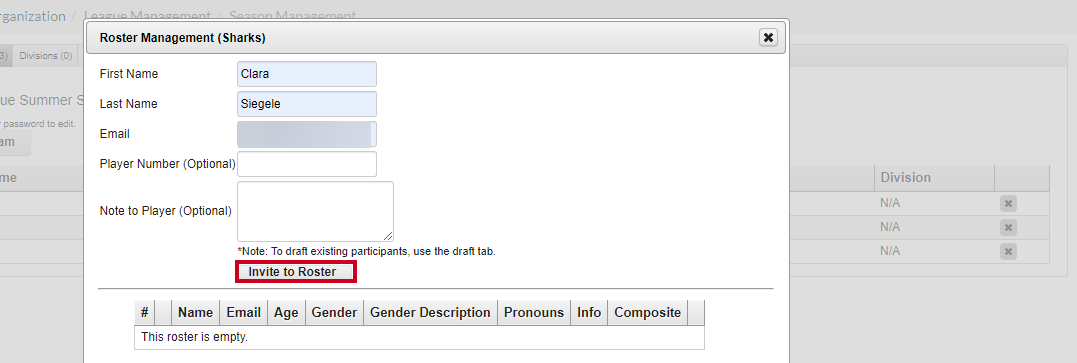Click the Player Number field
The width and height of the screenshot is (1077, 363).
click(x=307, y=164)
